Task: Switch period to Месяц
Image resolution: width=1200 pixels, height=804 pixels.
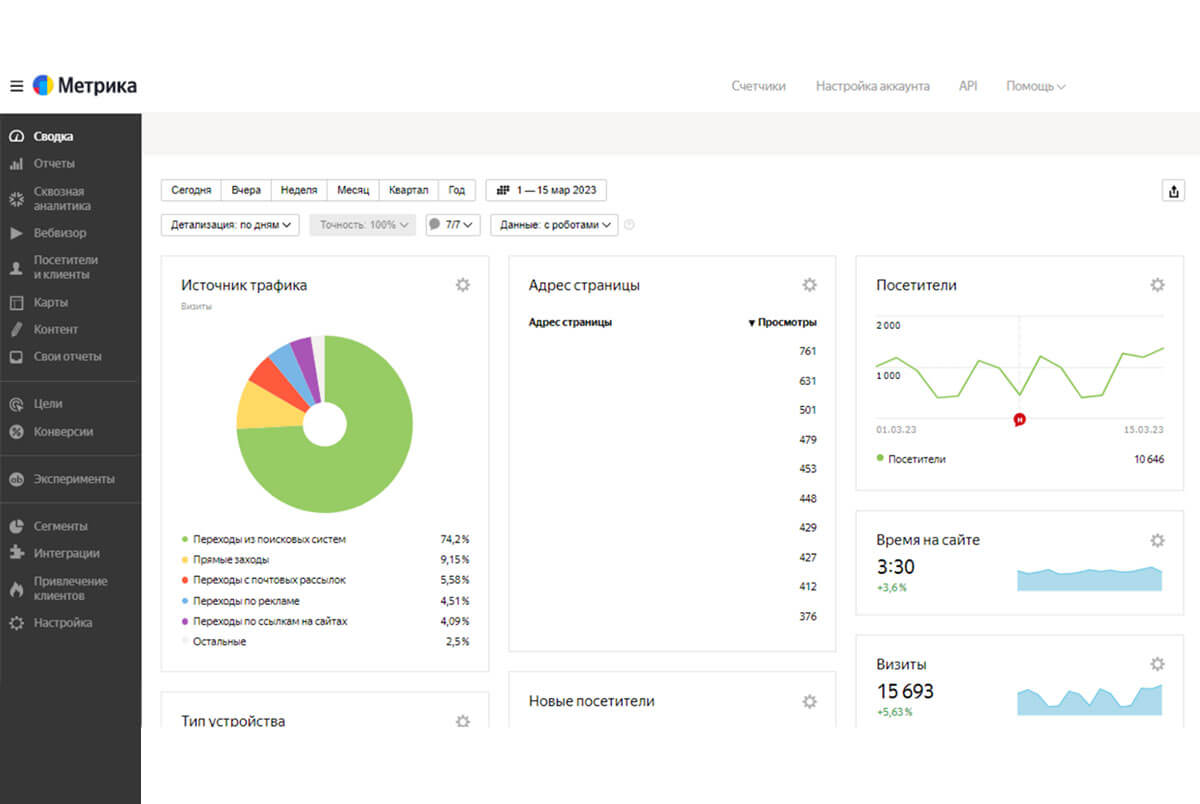Action: (x=353, y=190)
